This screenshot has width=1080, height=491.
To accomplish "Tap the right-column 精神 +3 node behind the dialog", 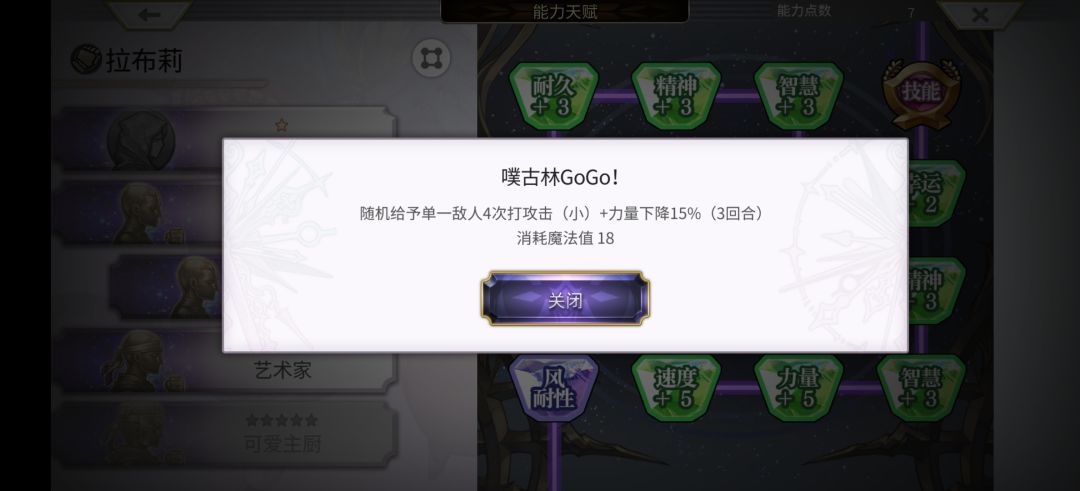I will tap(937, 291).
